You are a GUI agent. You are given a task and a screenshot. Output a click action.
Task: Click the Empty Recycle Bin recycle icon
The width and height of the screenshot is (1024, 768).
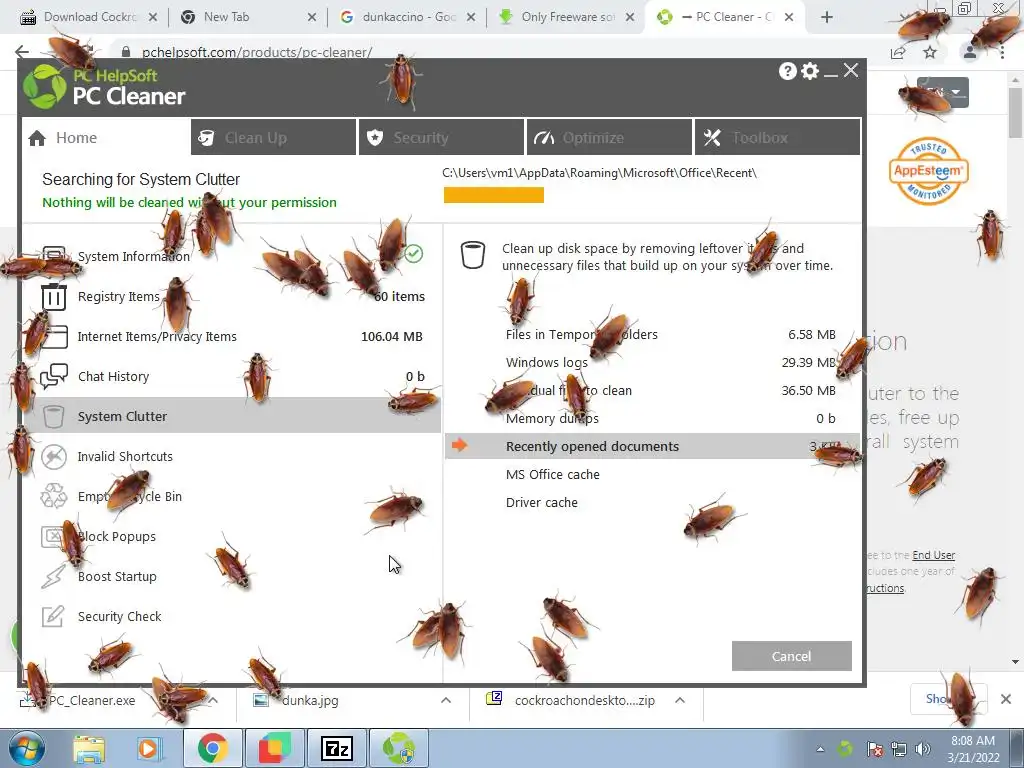[54, 496]
